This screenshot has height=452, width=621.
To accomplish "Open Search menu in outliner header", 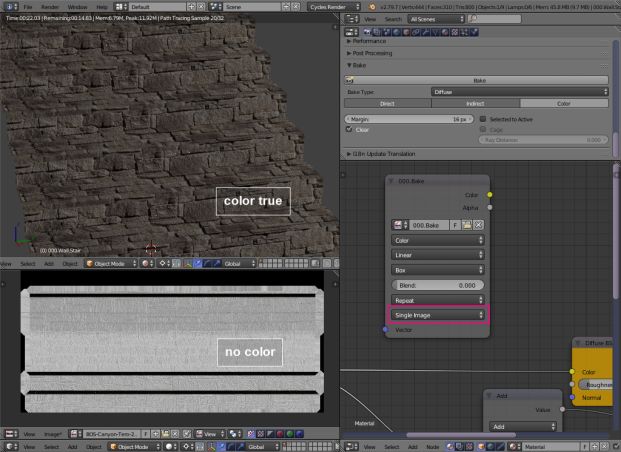I will click(x=393, y=19).
